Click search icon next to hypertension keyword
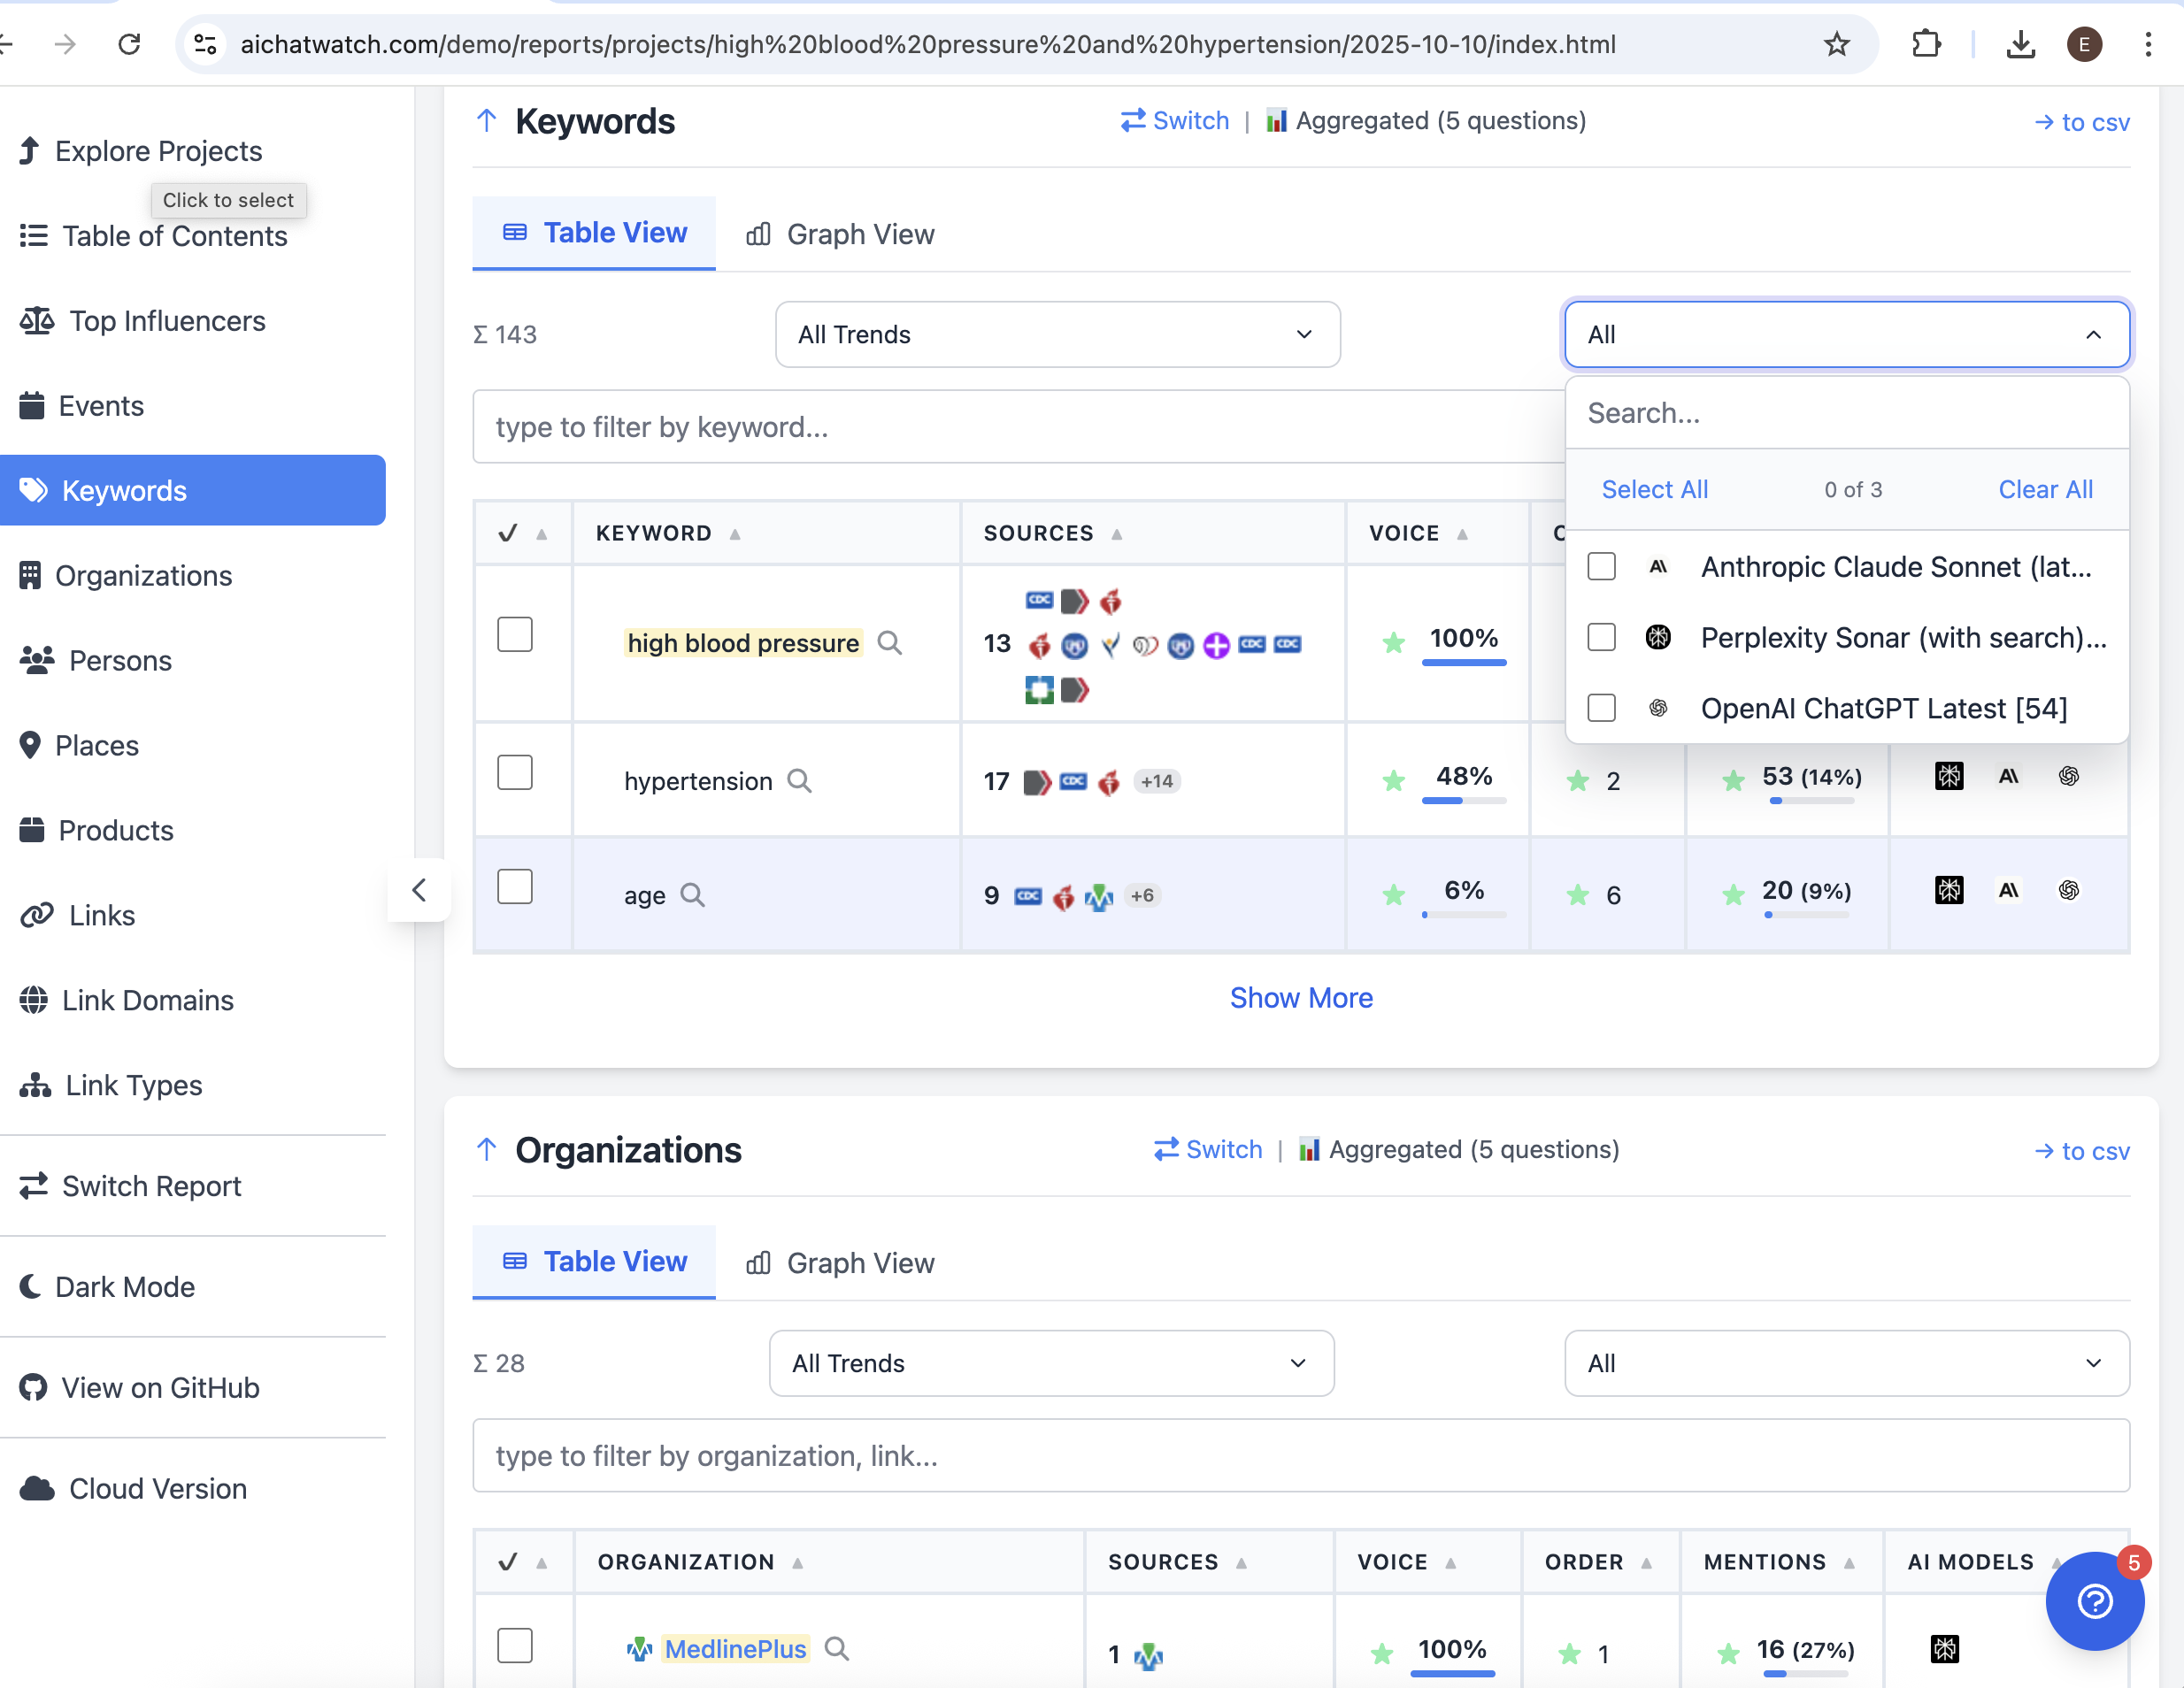This screenshot has width=2184, height=1688. (799, 781)
